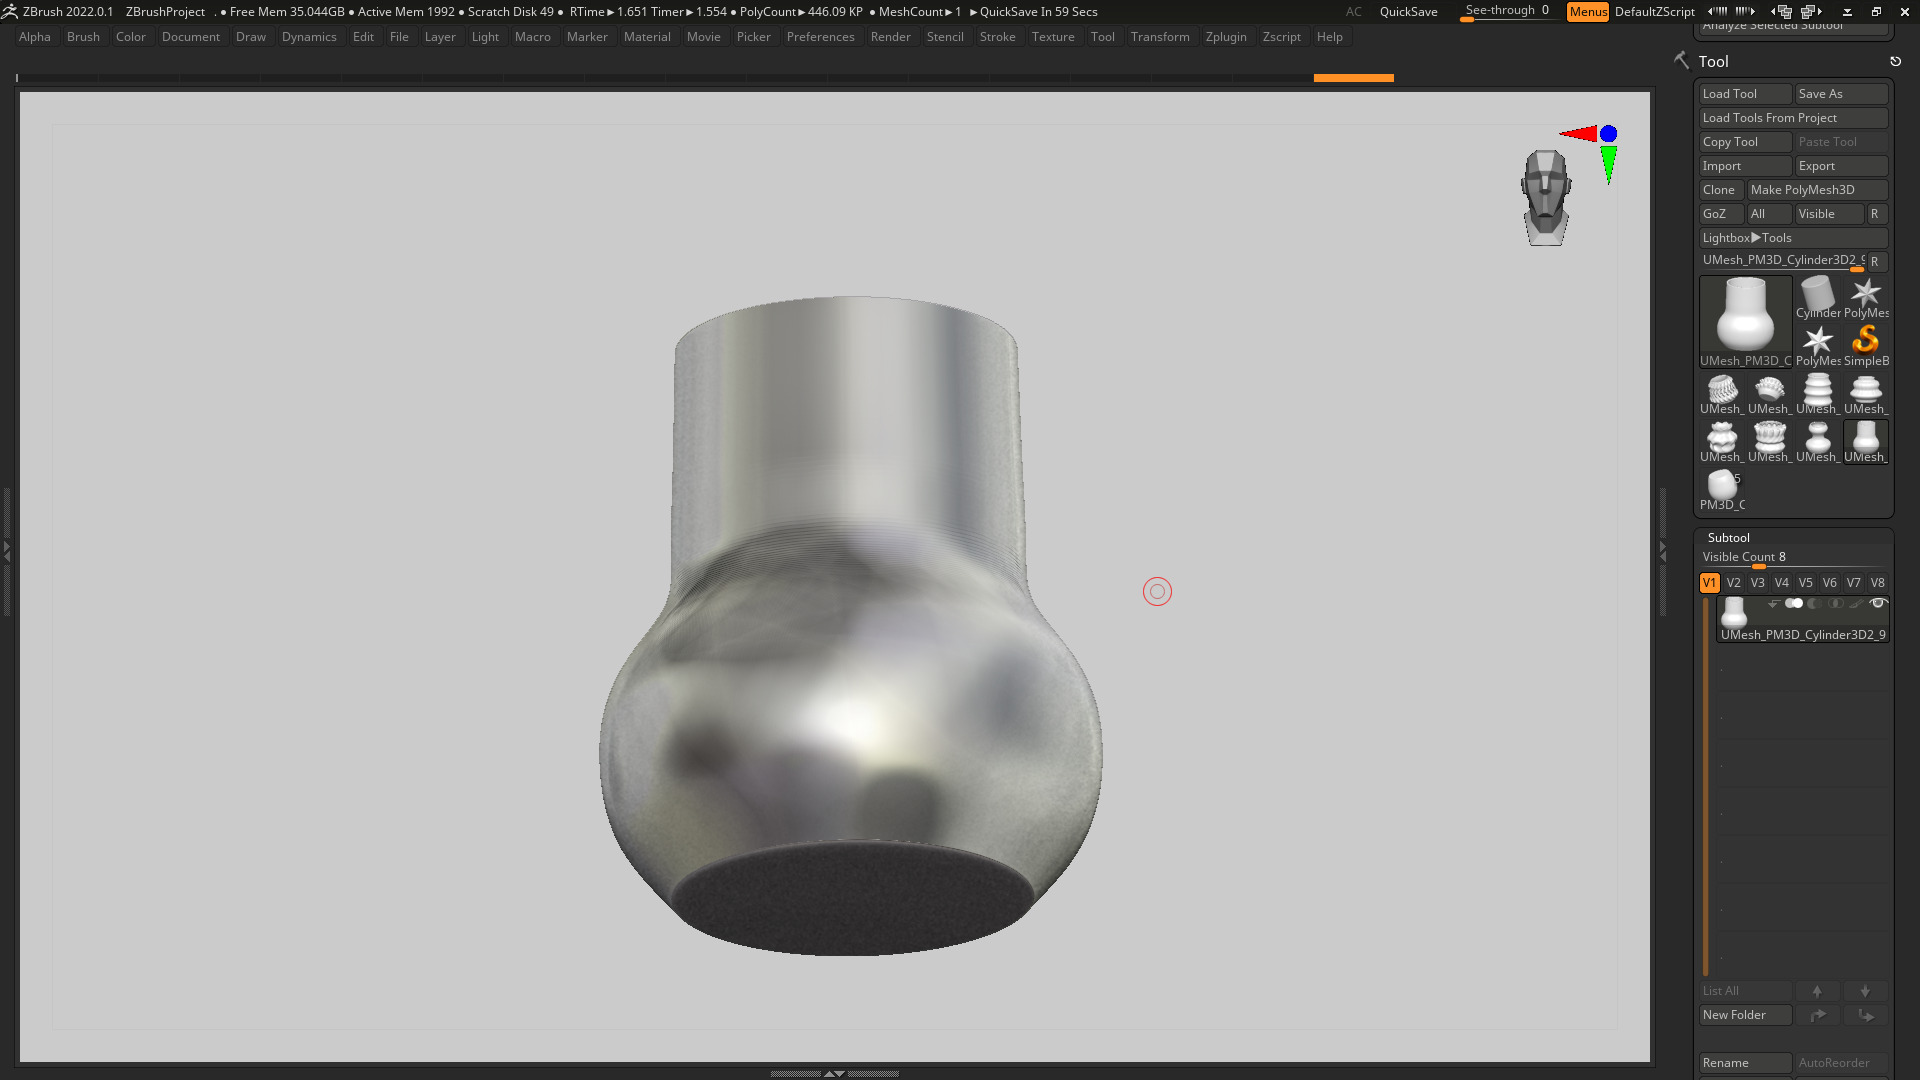1920x1080 pixels.
Task: Open the Brush menu
Action: point(83,37)
